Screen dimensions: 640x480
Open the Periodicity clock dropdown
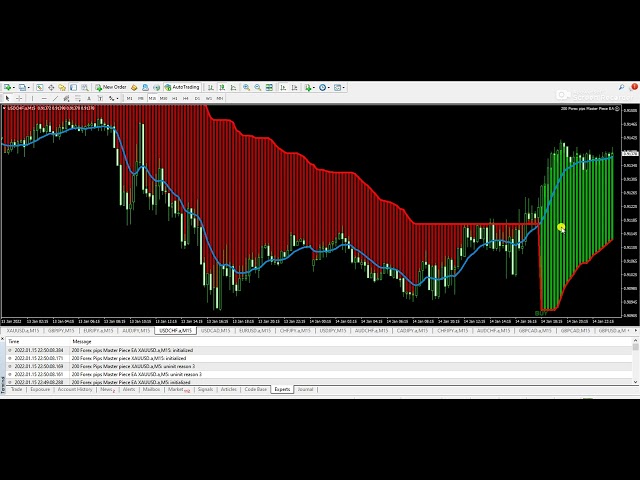tap(325, 87)
